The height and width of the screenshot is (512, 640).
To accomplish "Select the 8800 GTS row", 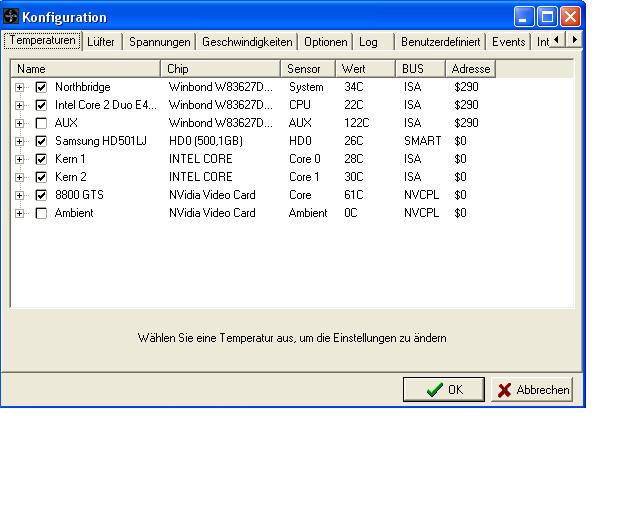I will point(80,195).
